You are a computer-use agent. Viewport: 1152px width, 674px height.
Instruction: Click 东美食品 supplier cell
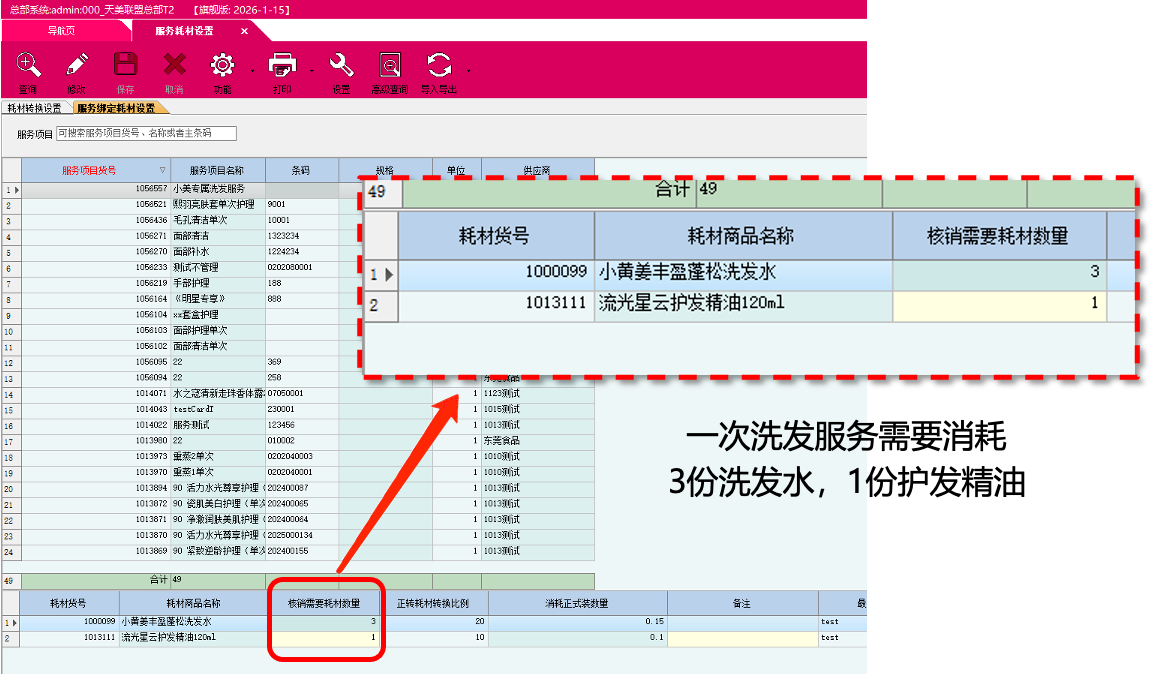[x=537, y=440]
